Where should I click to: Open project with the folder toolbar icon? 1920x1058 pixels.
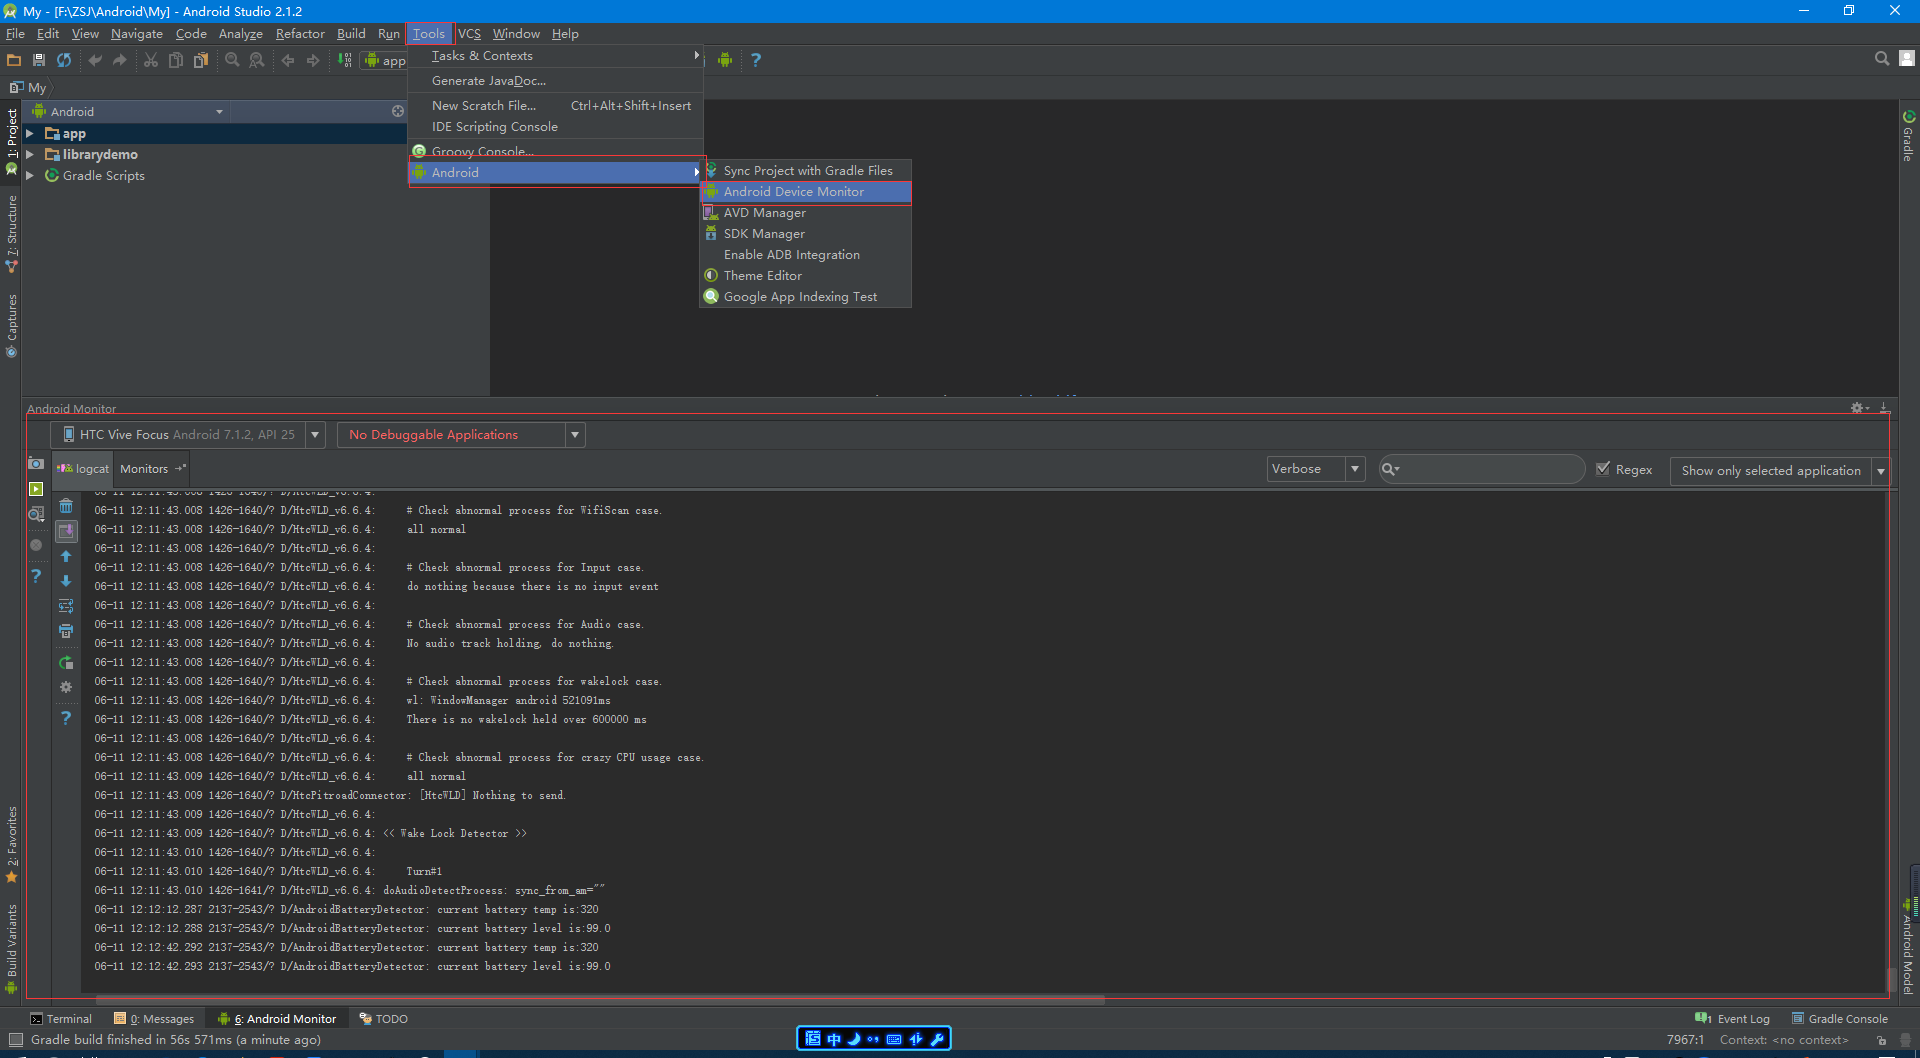14,60
